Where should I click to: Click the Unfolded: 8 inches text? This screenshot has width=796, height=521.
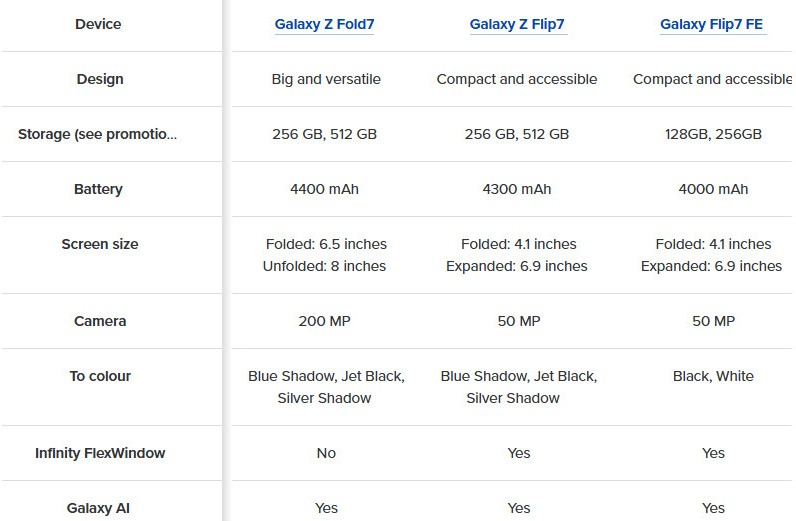324,266
